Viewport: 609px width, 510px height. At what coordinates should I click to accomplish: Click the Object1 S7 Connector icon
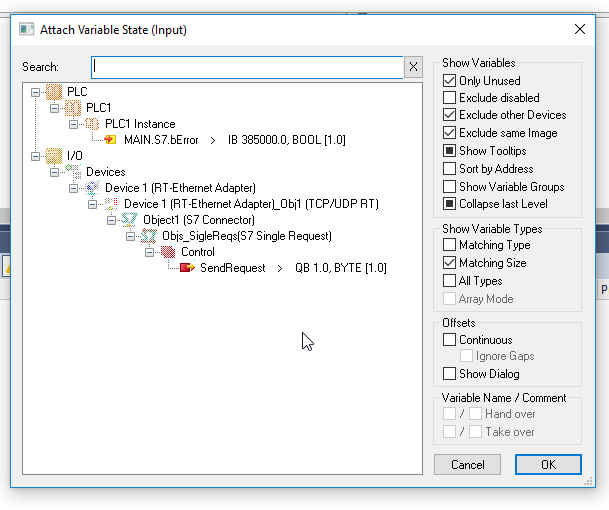130,220
